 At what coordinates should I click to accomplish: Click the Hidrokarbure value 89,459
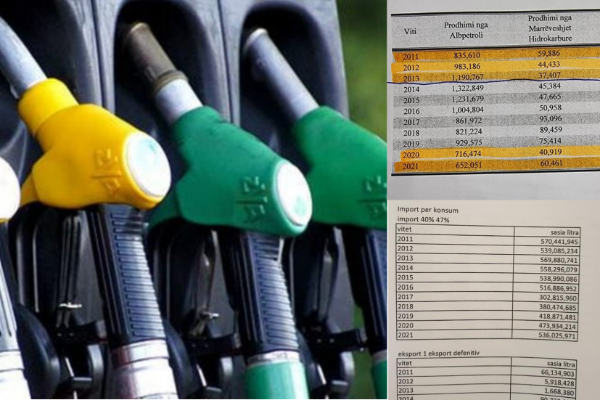550,130
